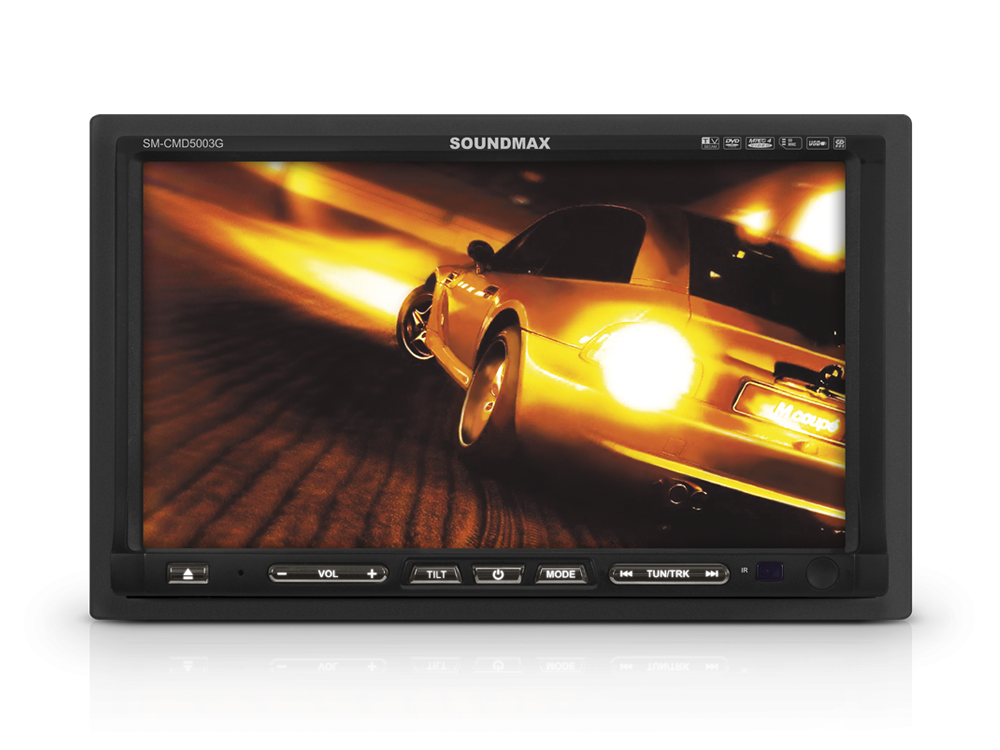Skip to next track on TUN/TRK
The image size is (1000, 750).
point(712,574)
